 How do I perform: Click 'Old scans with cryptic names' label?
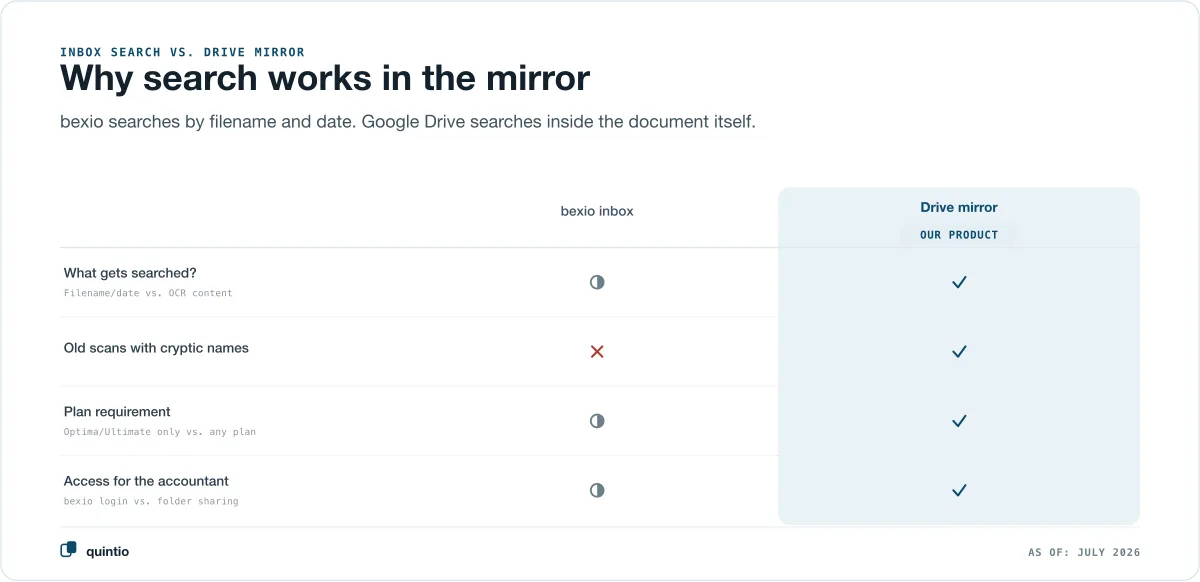(x=156, y=349)
